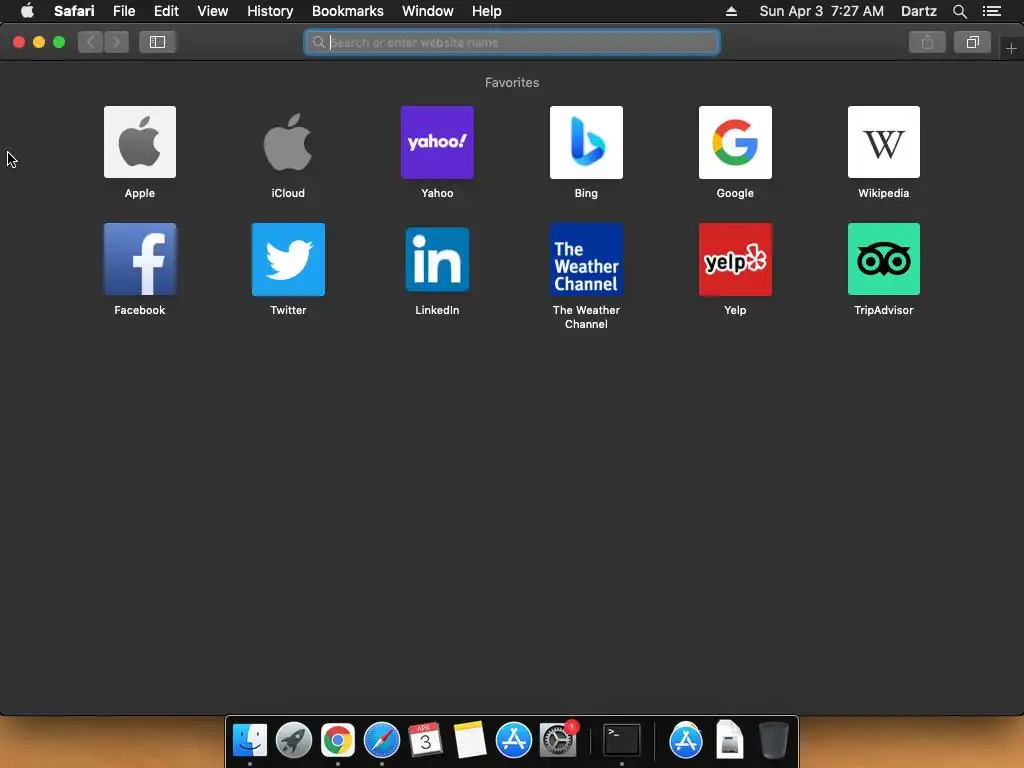Open Finder from the Dock
The width and height of the screenshot is (1024, 768).
point(249,740)
